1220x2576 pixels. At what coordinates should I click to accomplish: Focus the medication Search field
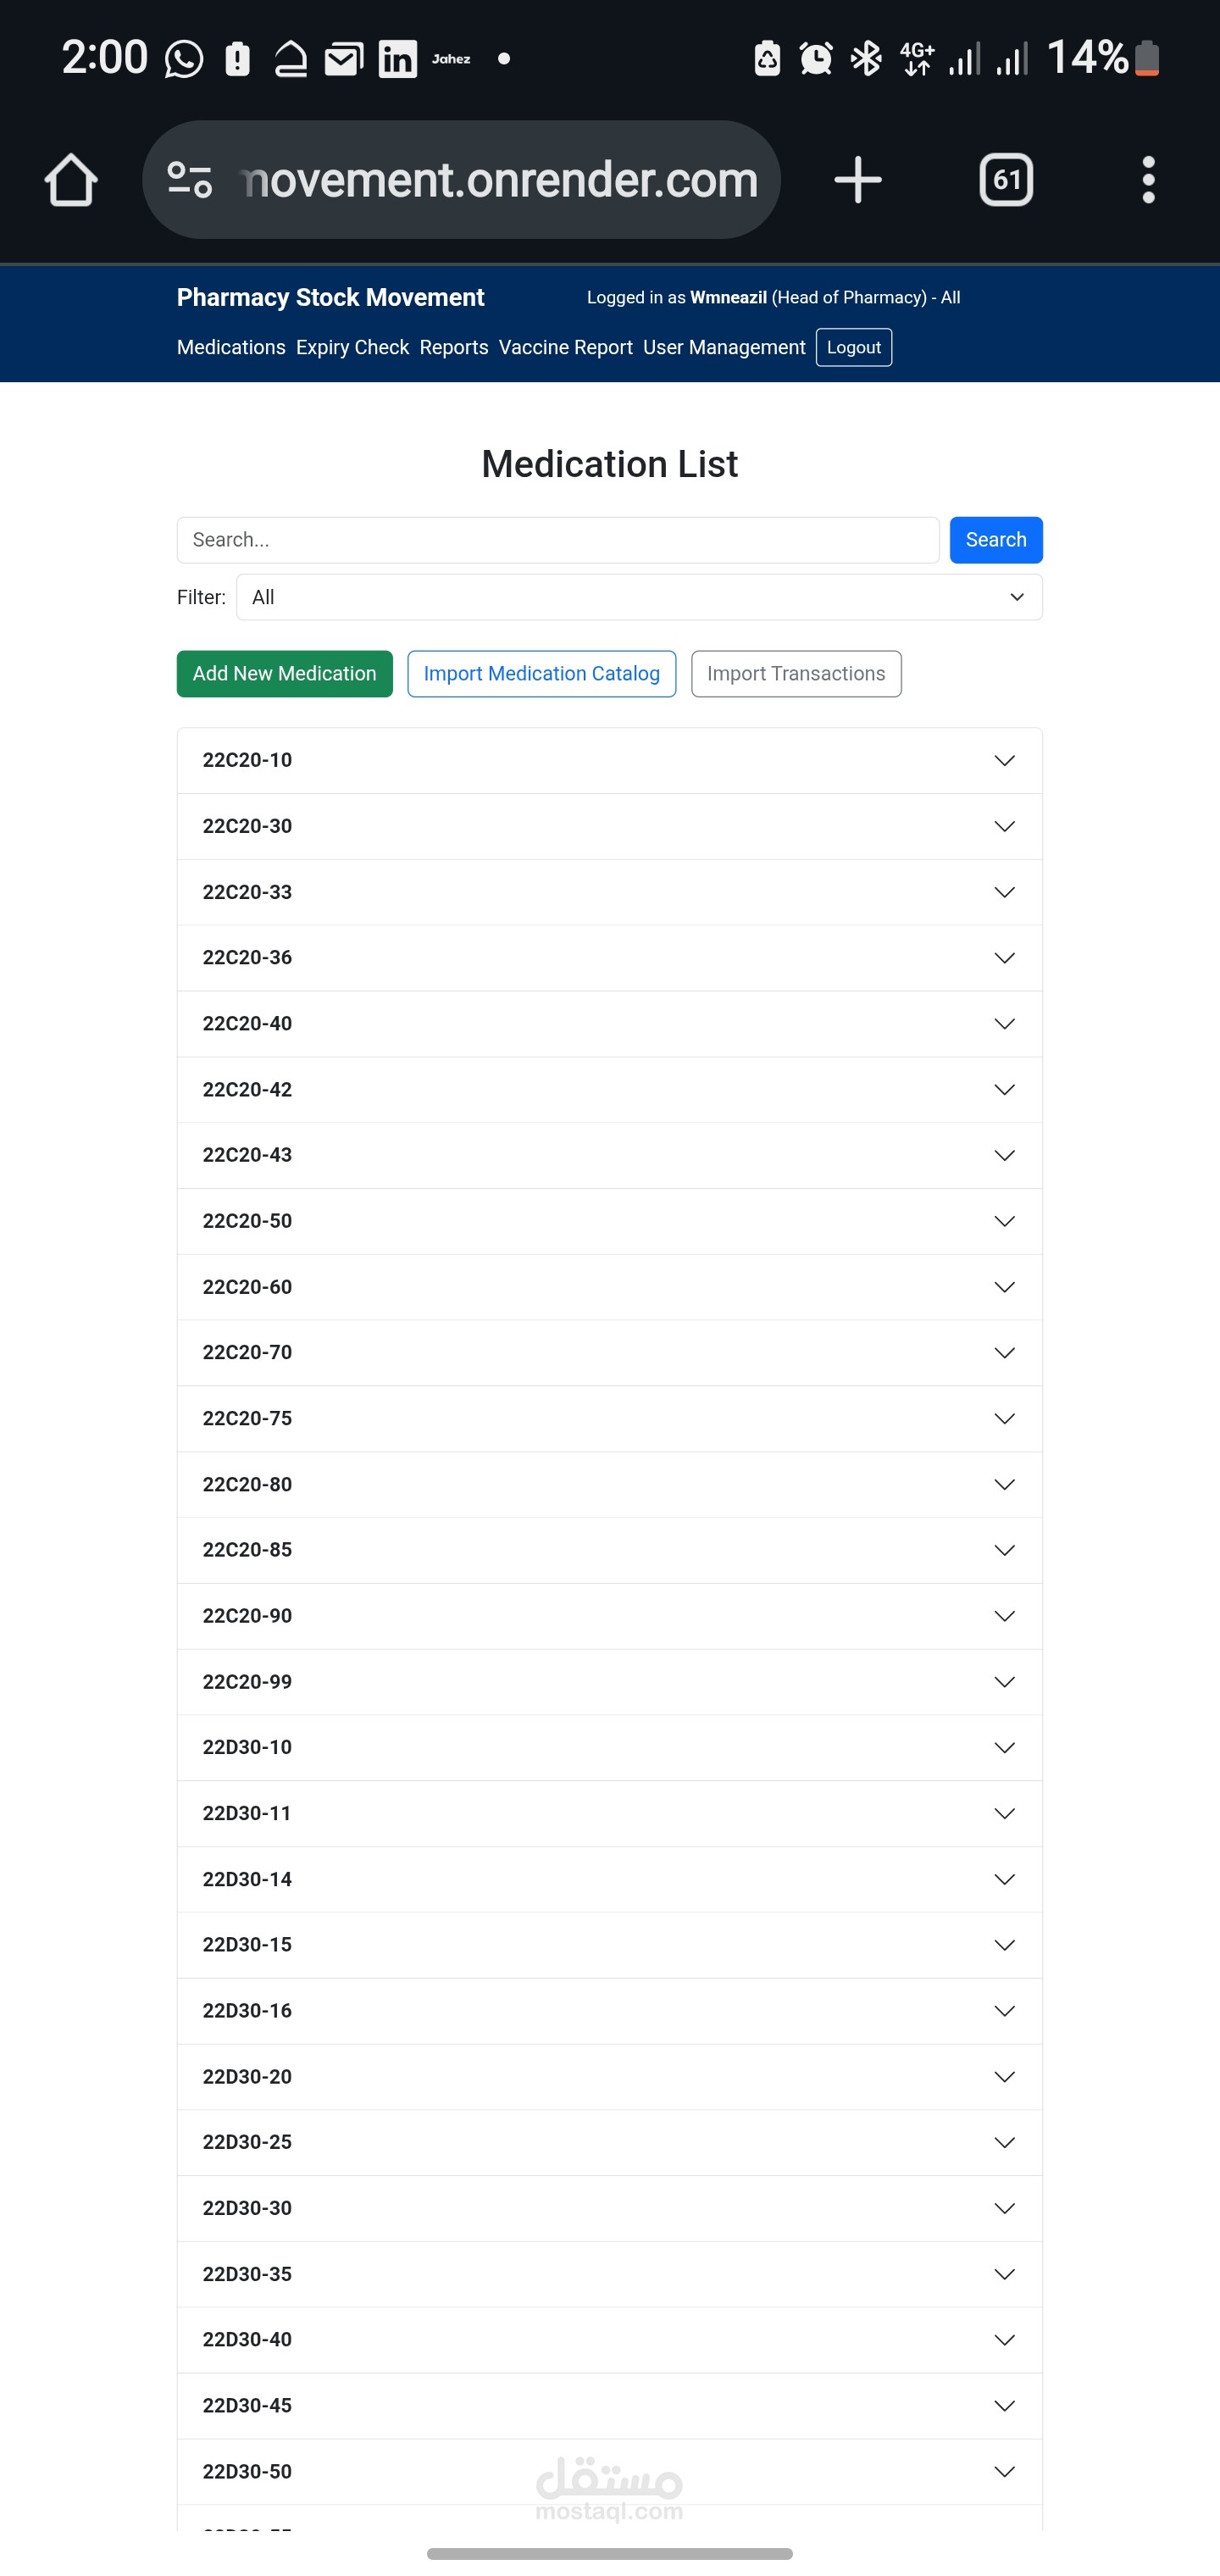click(x=558, y=540)
